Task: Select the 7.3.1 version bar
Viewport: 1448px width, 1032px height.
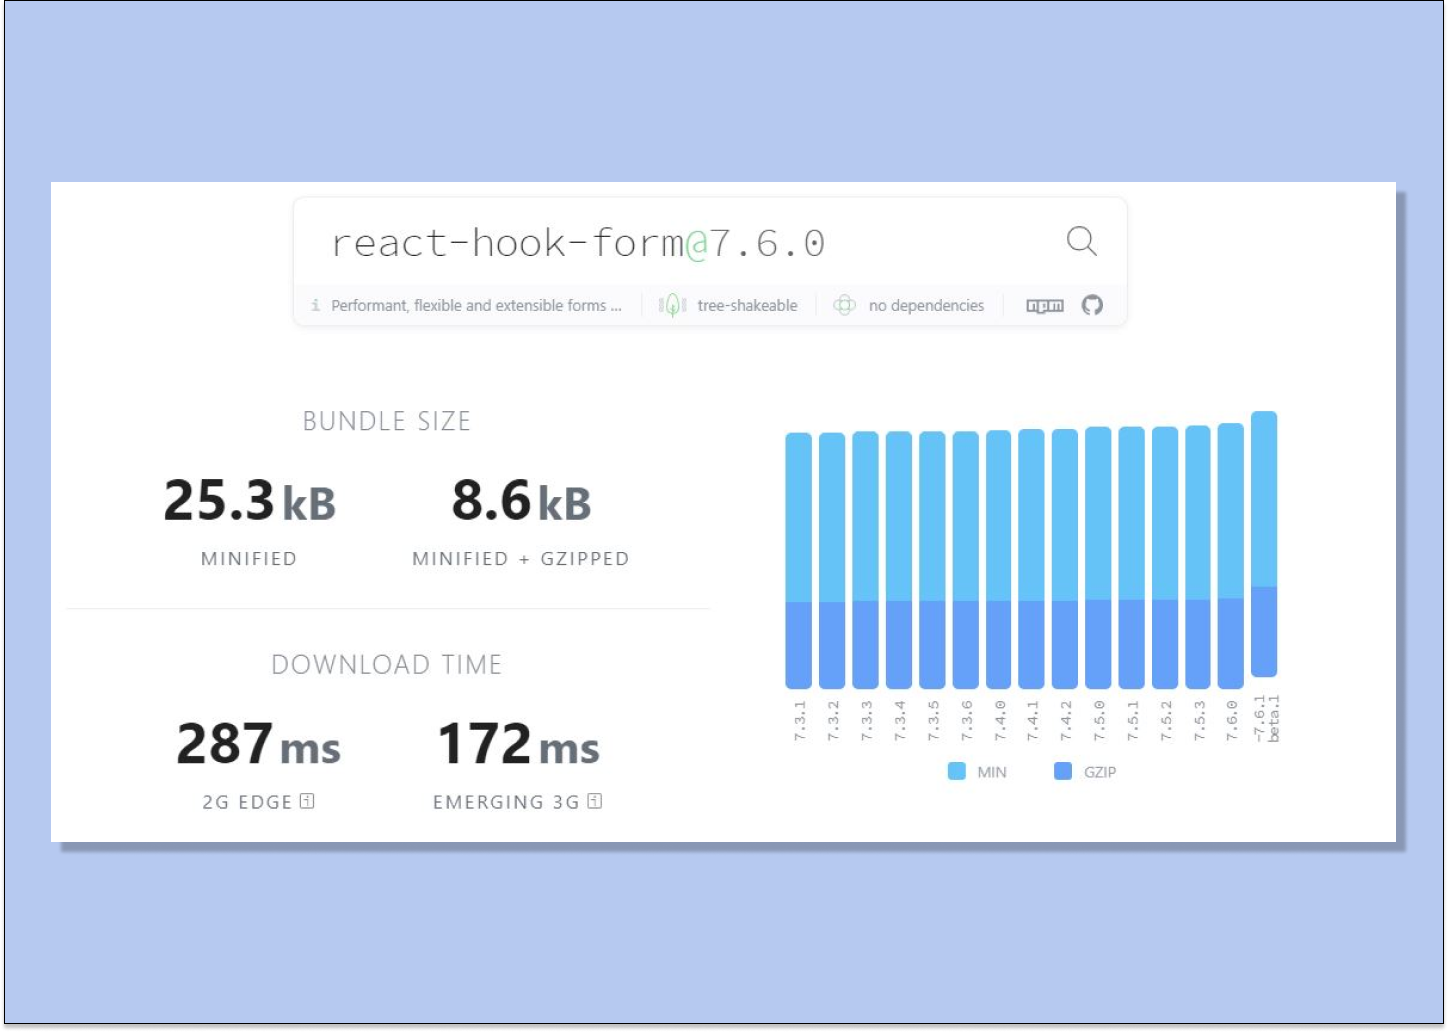Action: point(799,560)
